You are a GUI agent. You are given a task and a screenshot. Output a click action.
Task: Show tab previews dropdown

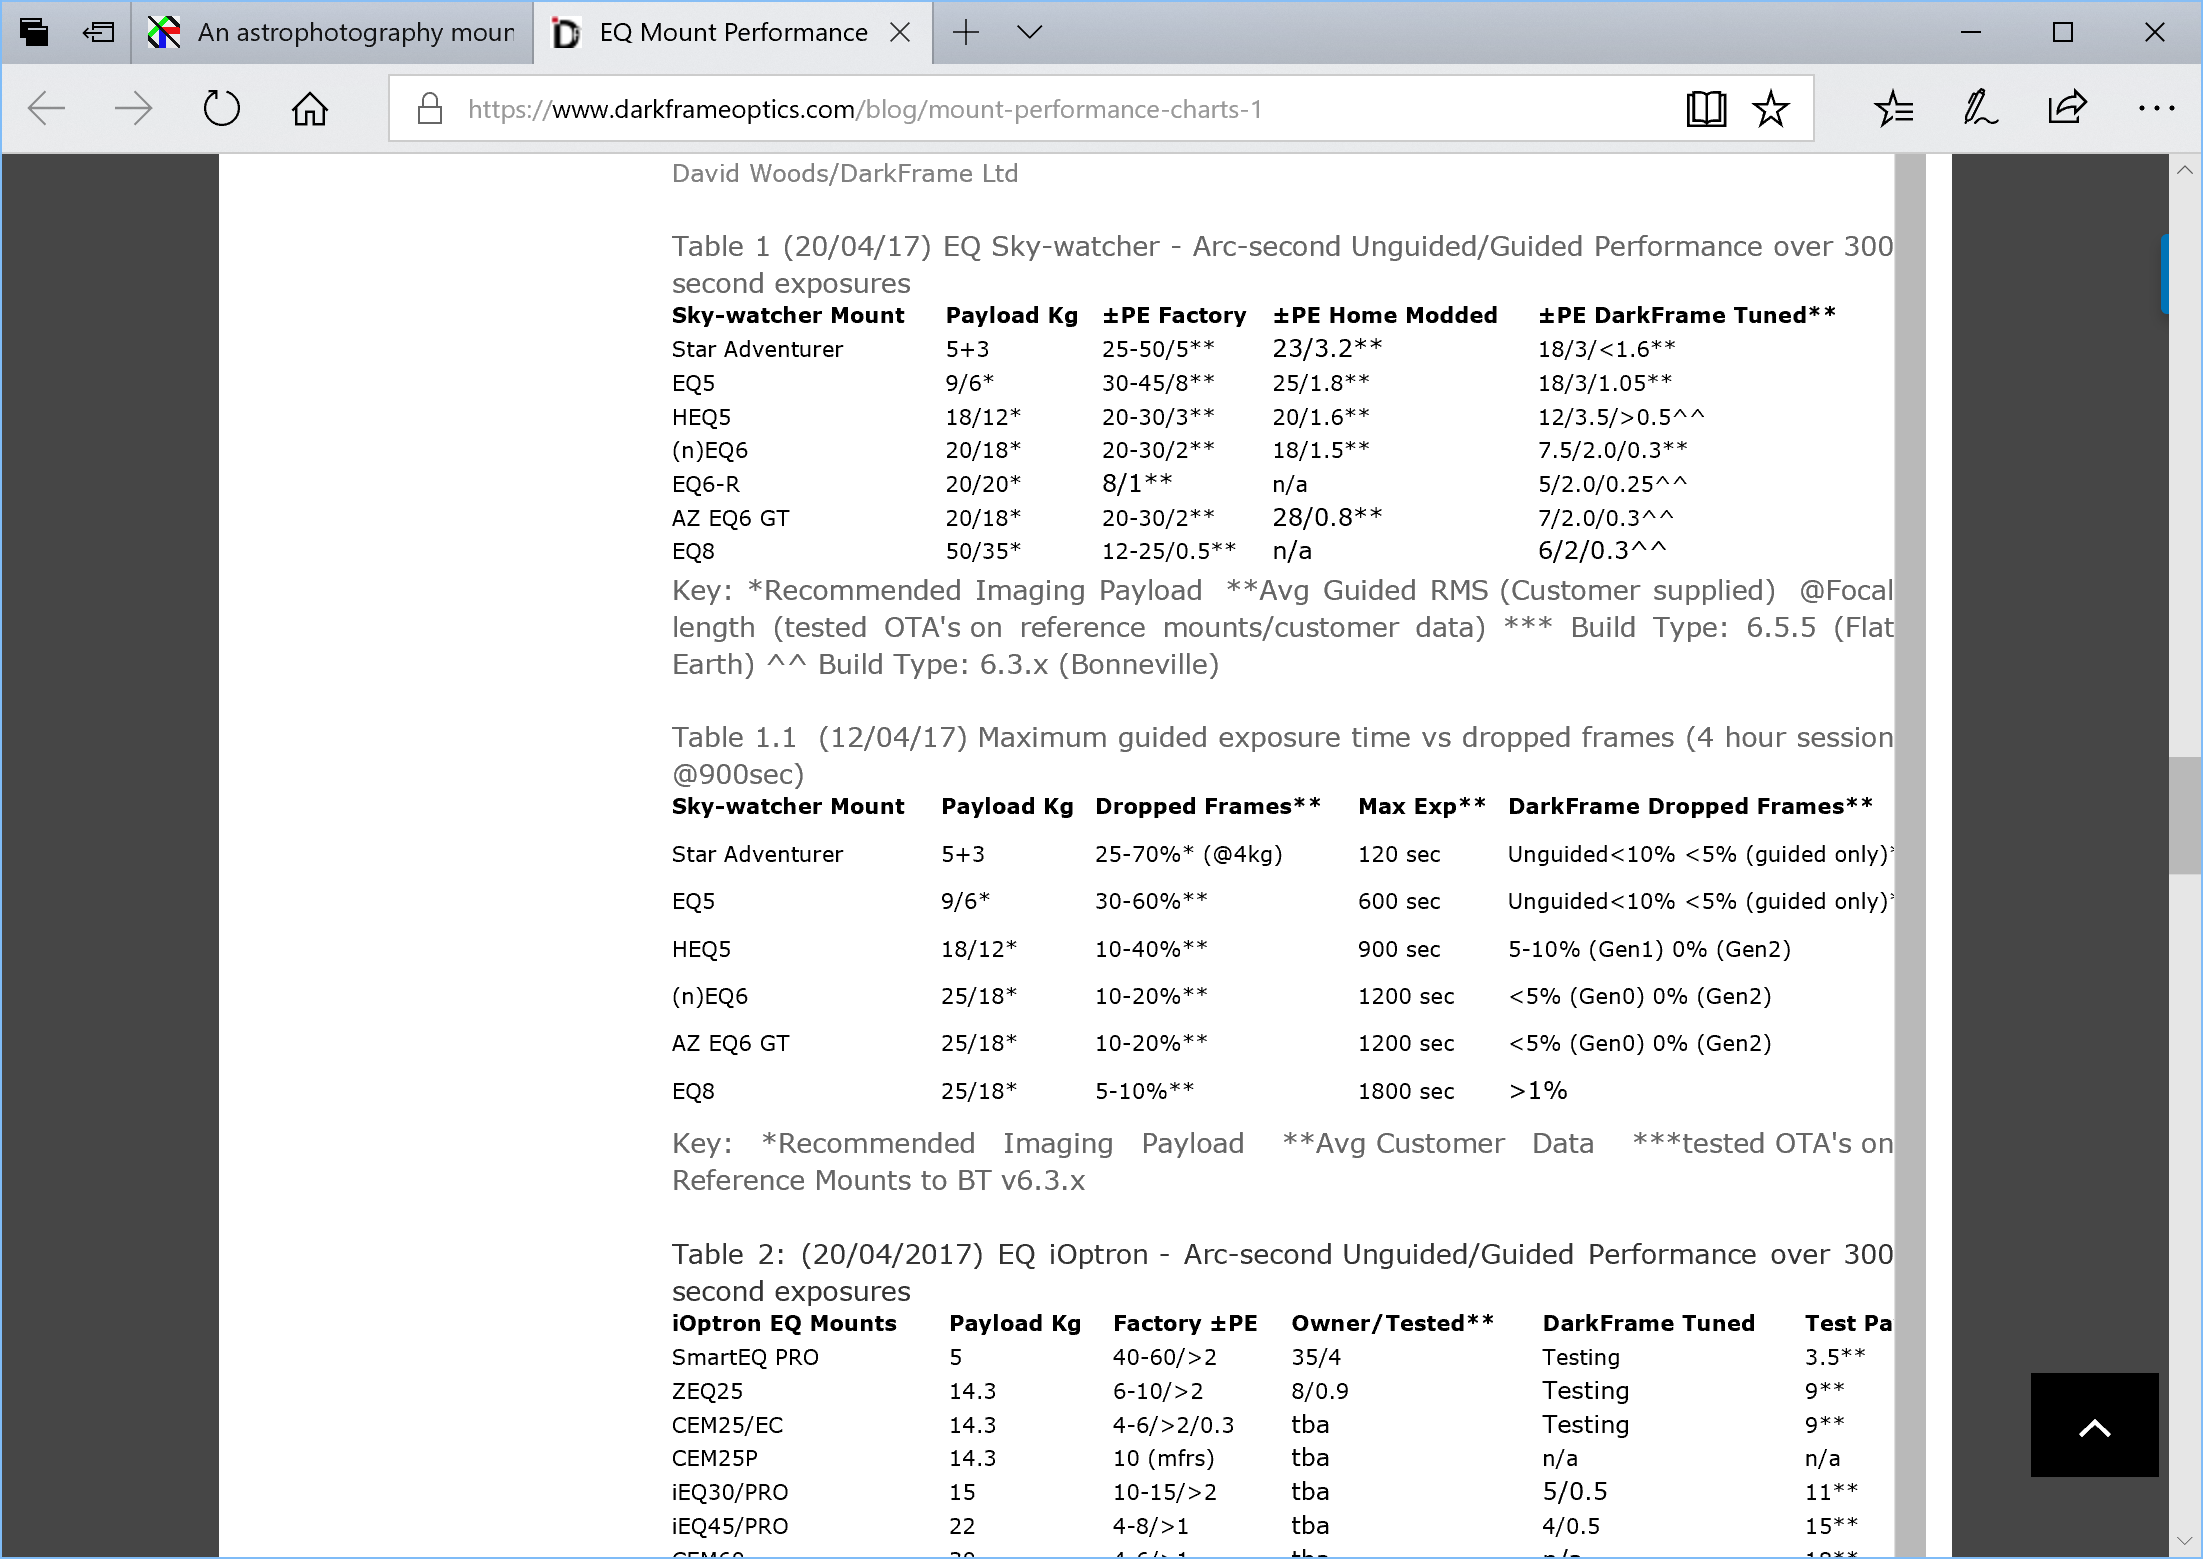(1029, 32)
